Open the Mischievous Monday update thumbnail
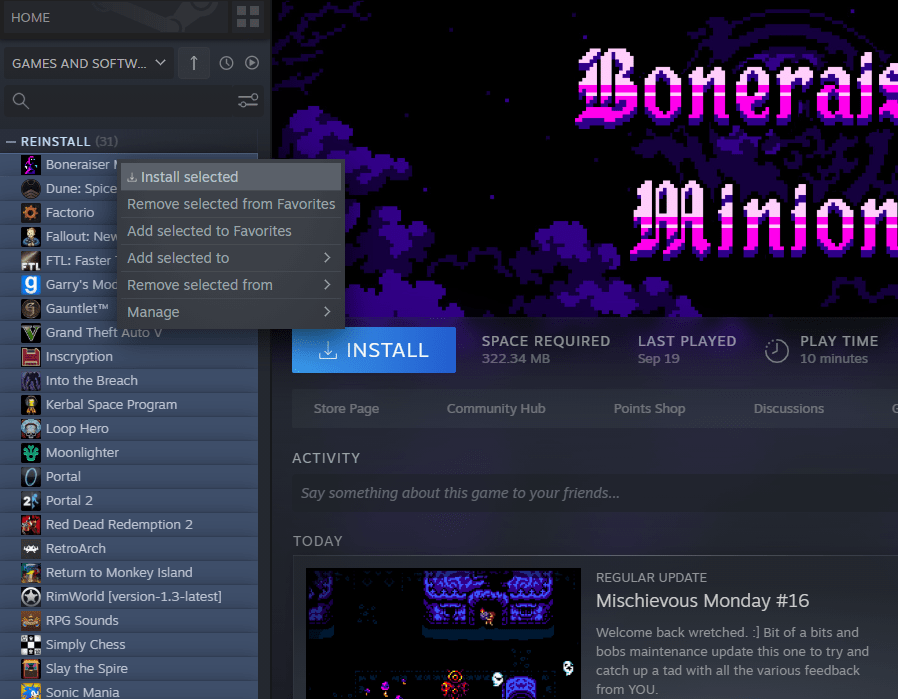The height and width of the screenshot is (699, 898). point(443,634)
